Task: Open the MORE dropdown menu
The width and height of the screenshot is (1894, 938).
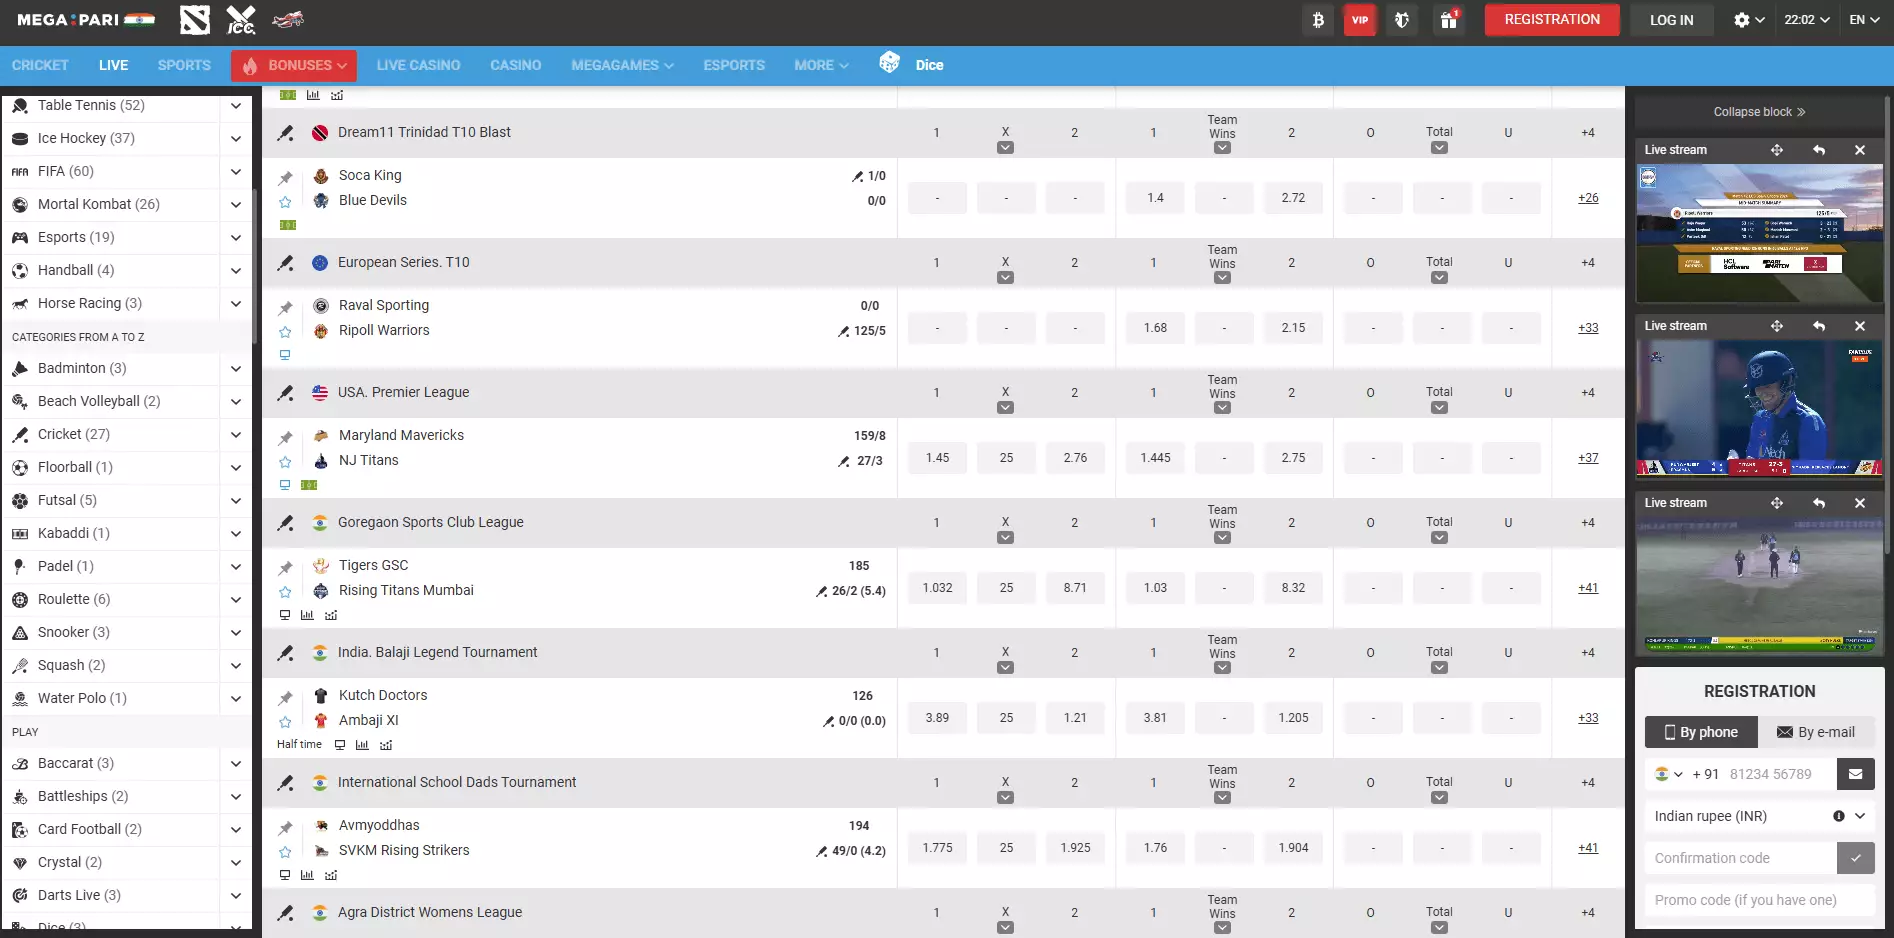Action: [821, 65]
